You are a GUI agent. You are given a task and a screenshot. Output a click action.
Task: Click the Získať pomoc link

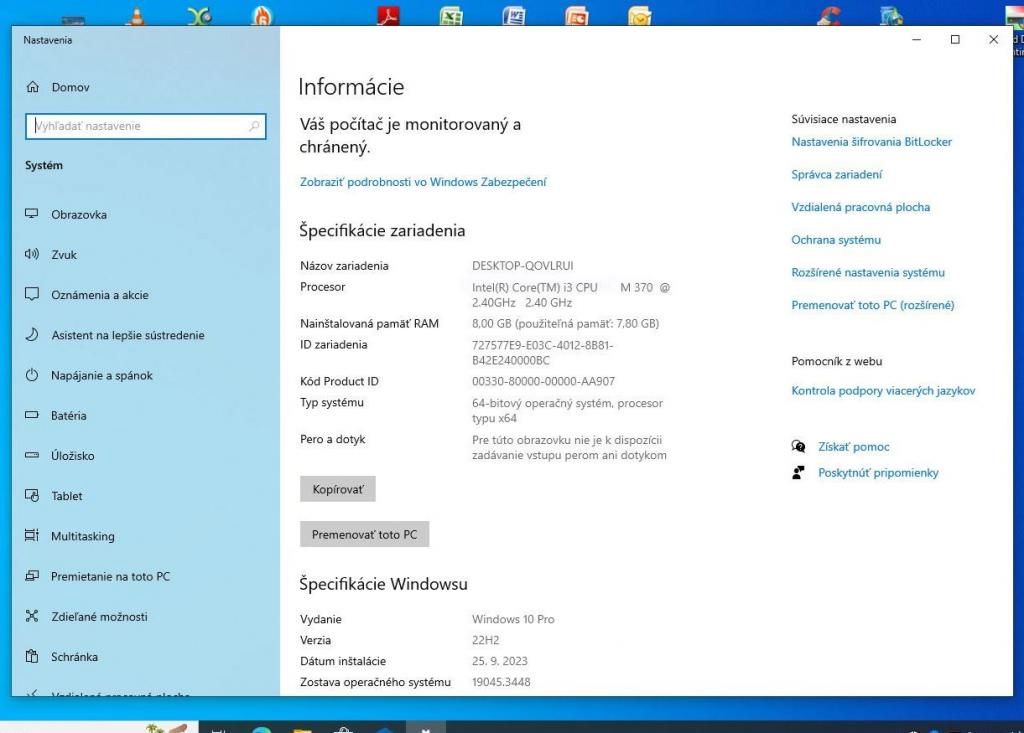click(x=853, y=447)
